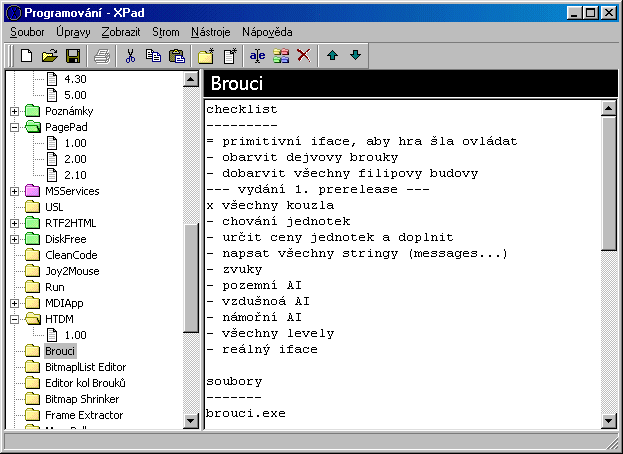The height and width of the screenshot is (454, 623).
Task: Select the Joy2Mouse tree item
Action: pyautogui.click(x=72, y=271)
